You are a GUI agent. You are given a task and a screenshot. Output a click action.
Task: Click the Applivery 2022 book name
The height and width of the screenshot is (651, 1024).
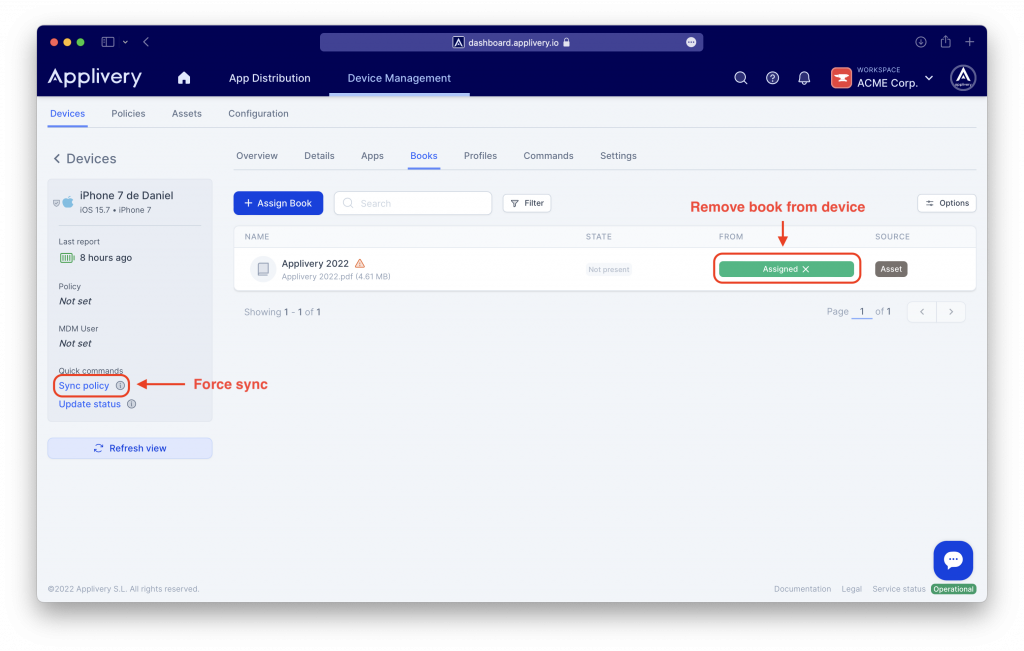pyautogui.click(x=315, y=263)
